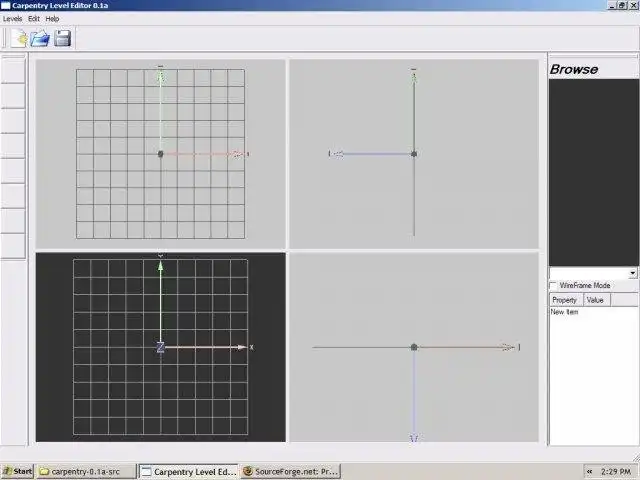Expand the dropdown below the Browse preview
The image size is (640, 480).
[x=632, y=273]
